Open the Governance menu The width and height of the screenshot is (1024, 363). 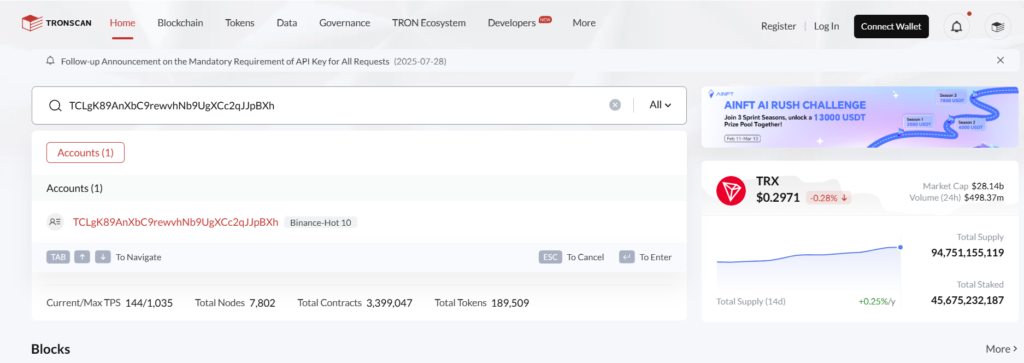pyautogui.click(x=345, y=23)
